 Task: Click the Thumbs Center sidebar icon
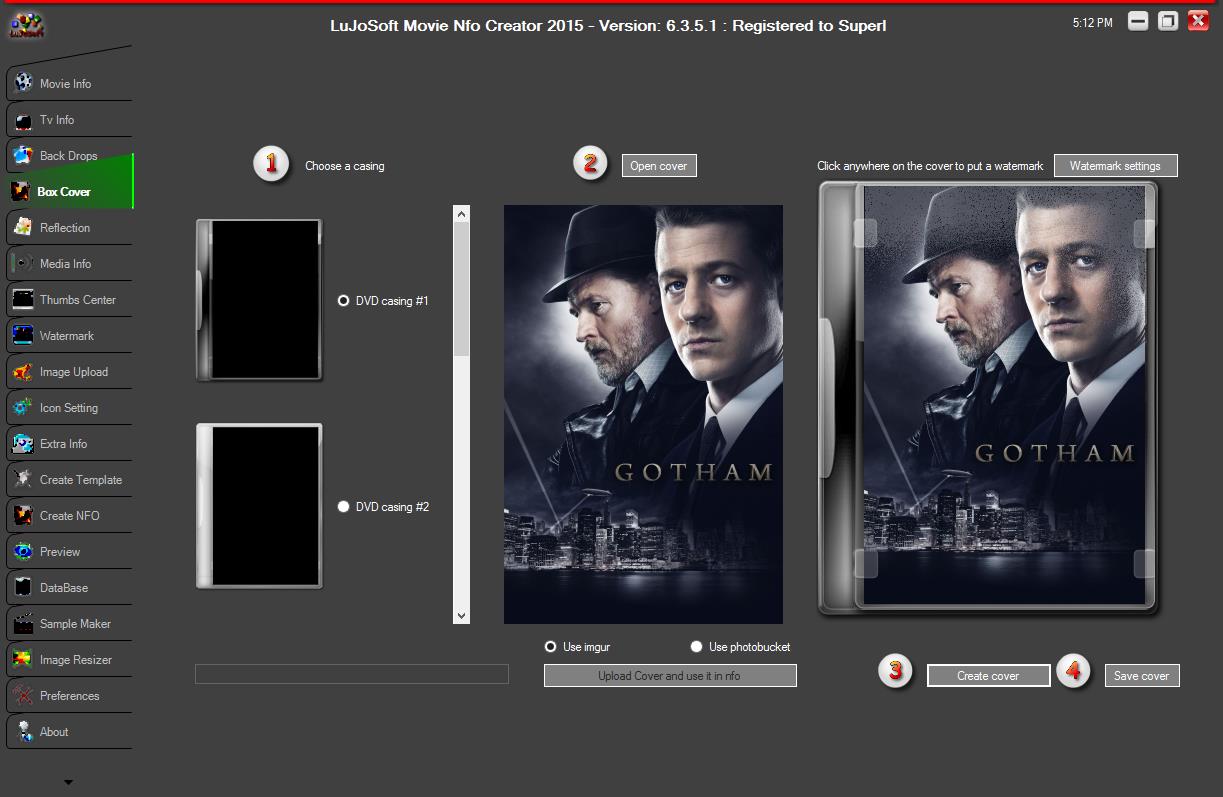23,300
